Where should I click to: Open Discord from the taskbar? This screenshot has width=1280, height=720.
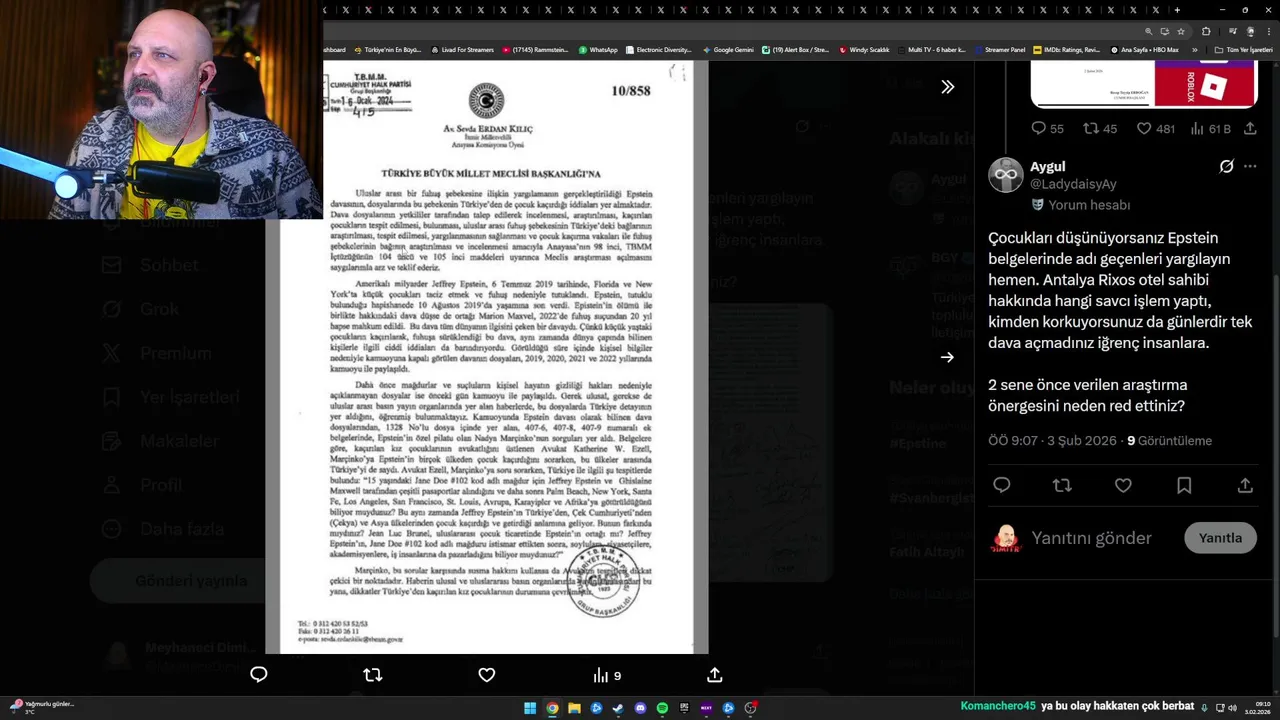[x=640, y=708]
